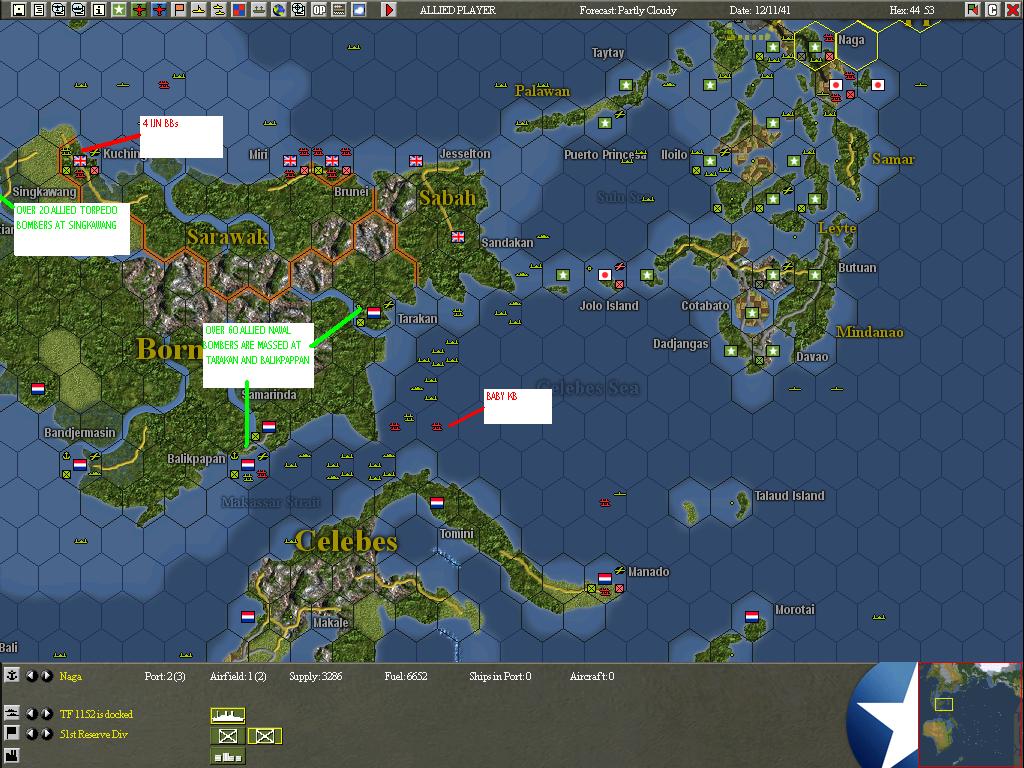The height and width of the screenshot is (768, 1024).
Task: Click the crosshair target toolbar icon
Action: [298, 9]
